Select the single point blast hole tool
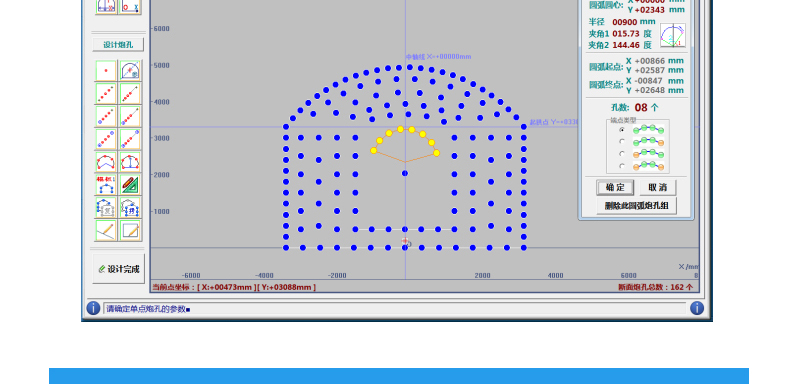 click(x=106, y=71)
